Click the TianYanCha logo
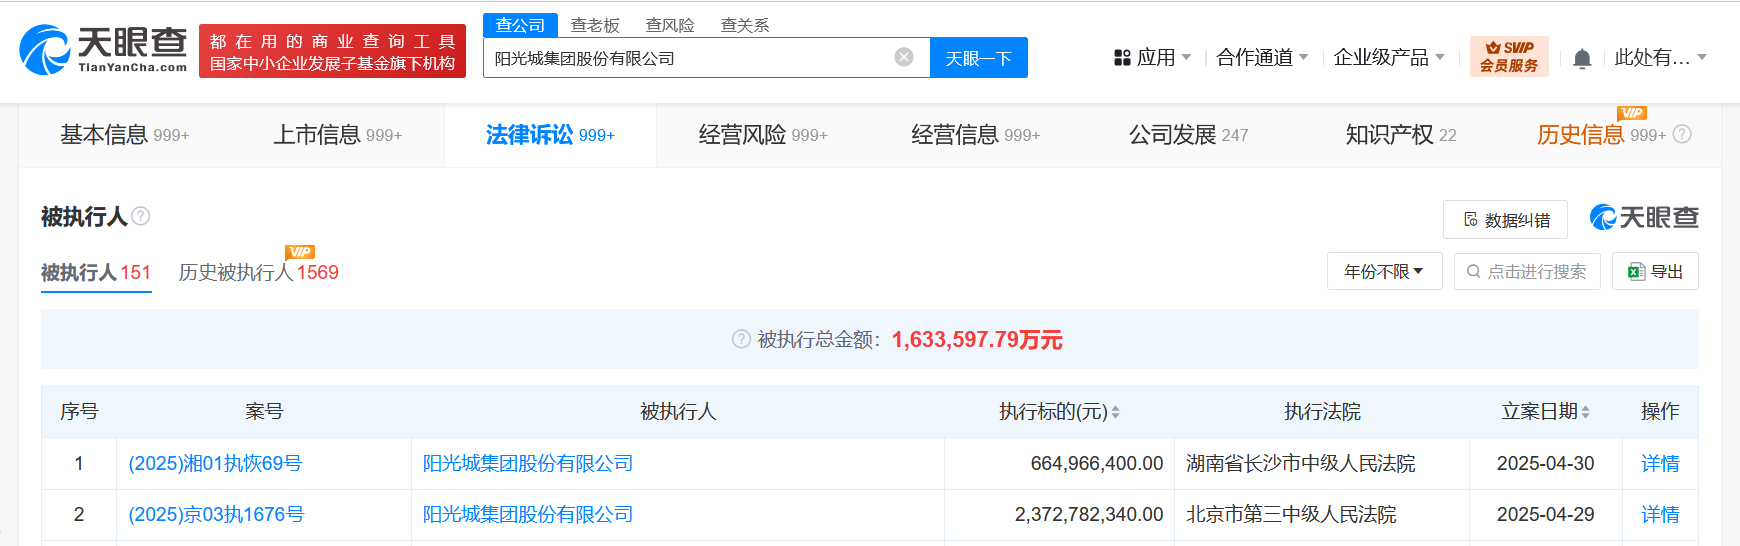The width and height of the screenshot is (1740, 546). point(104,50)
